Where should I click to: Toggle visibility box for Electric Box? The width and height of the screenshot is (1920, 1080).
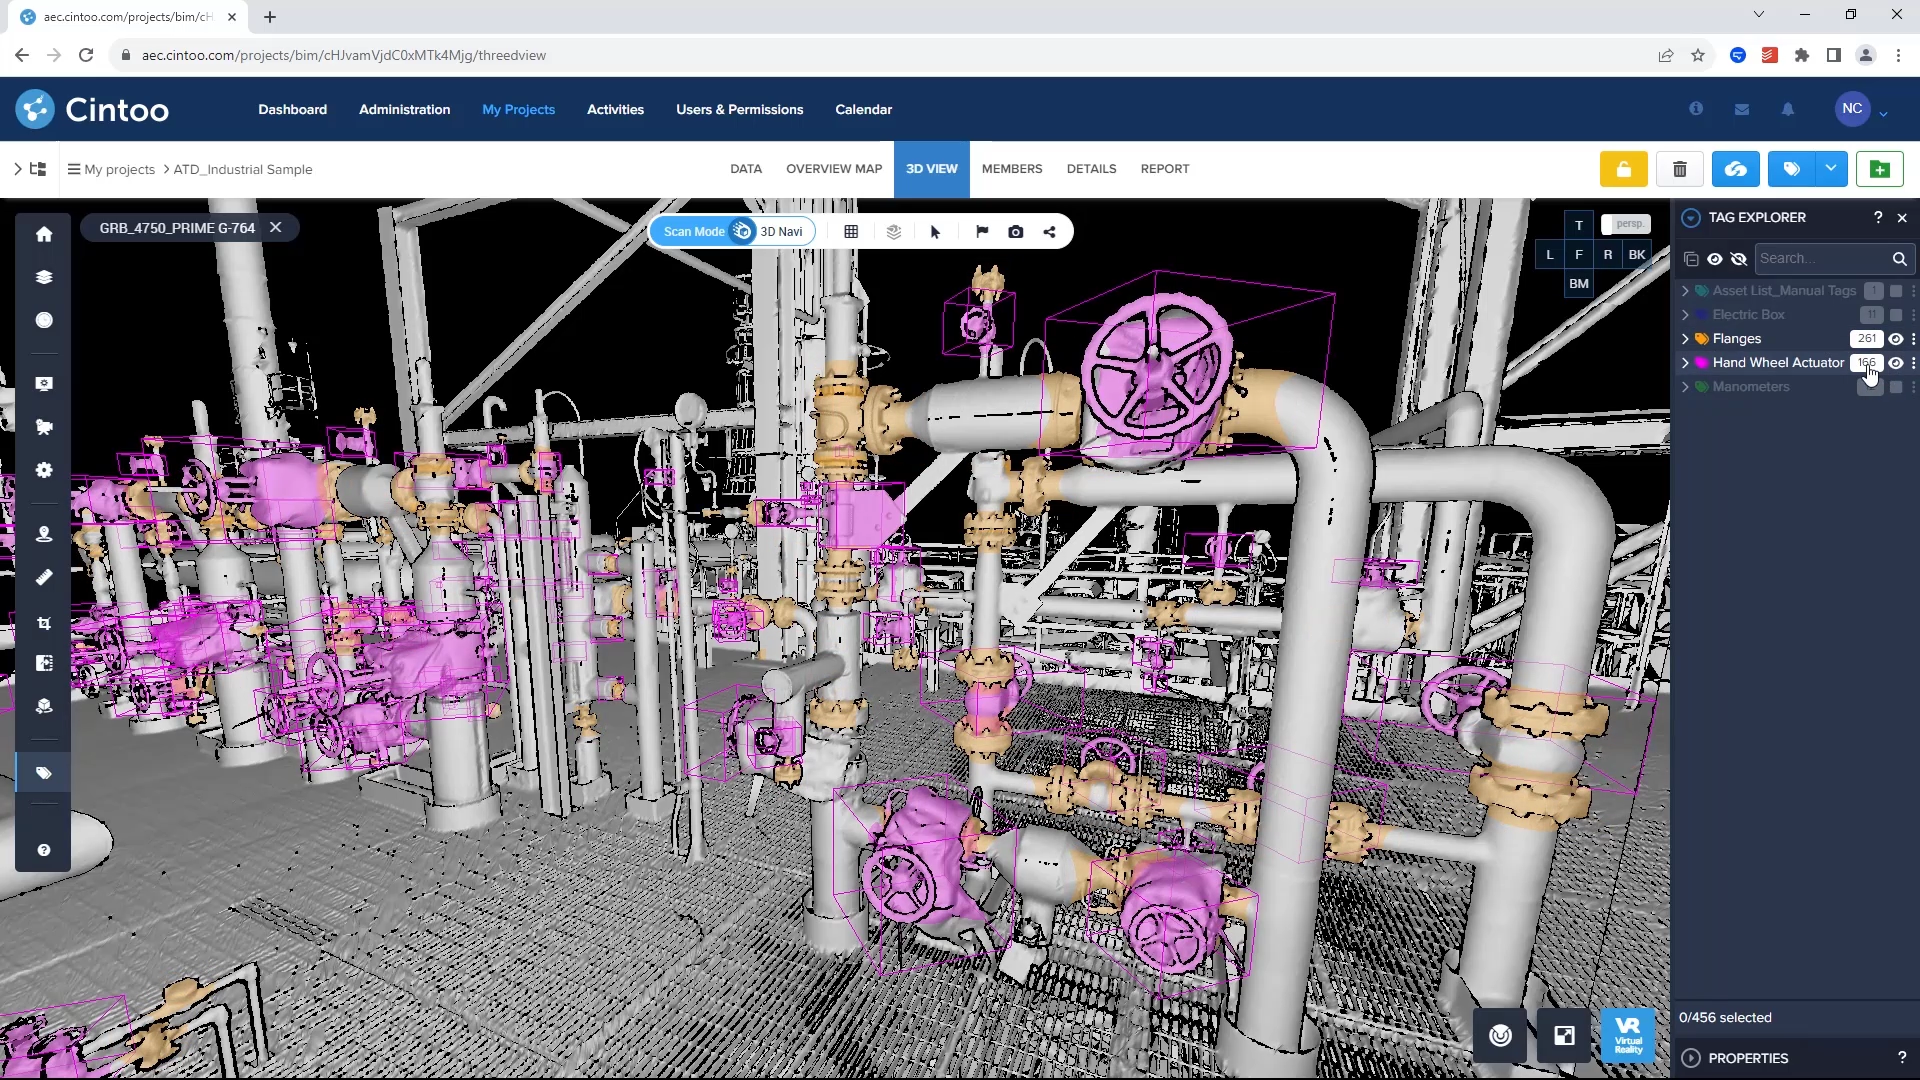1896,315
